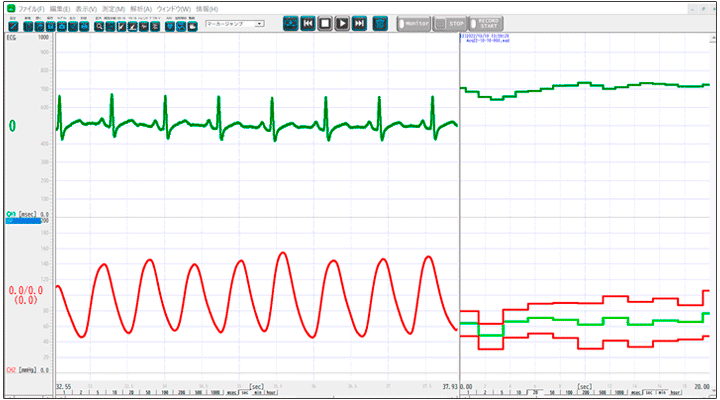Image resolution: width=720 pixels, height=400 pixels.
Task: Open the マーカージャンプ dropdown
Action: click(235, 24)
